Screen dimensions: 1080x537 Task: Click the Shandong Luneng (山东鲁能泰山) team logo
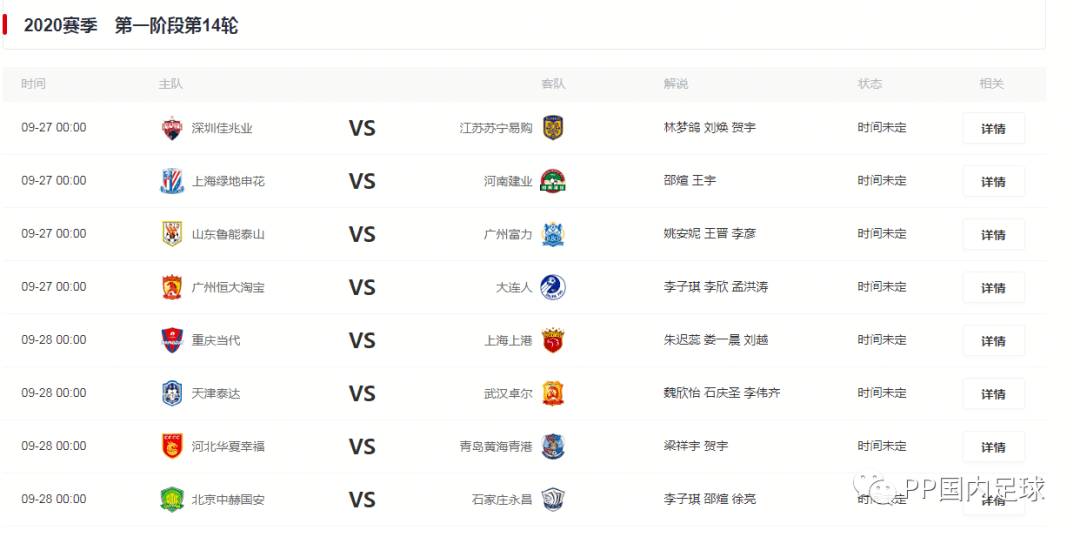point(172,234)
